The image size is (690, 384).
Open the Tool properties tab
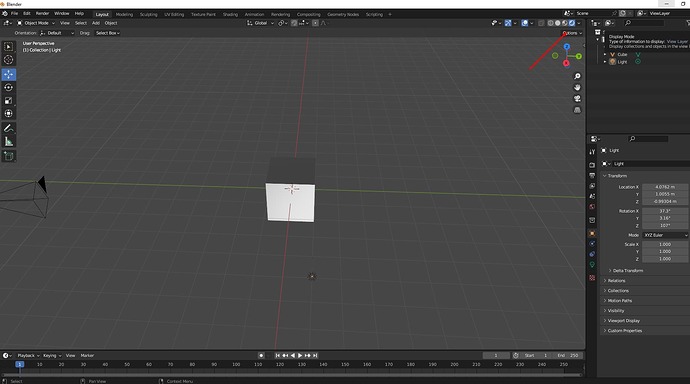(592, 152)
